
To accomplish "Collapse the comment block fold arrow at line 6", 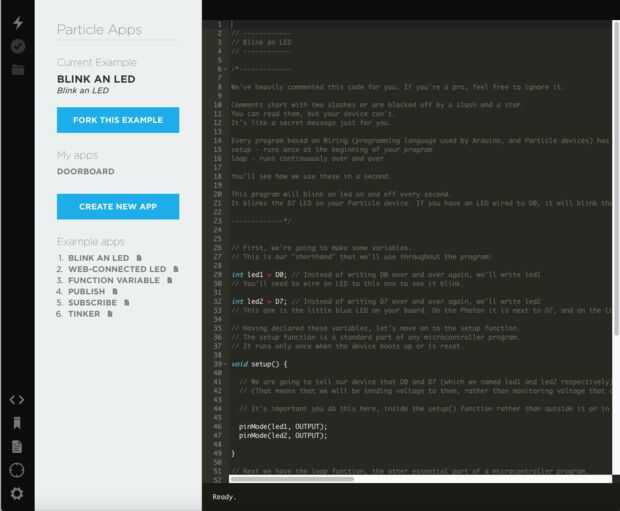I will coord(226,69).
